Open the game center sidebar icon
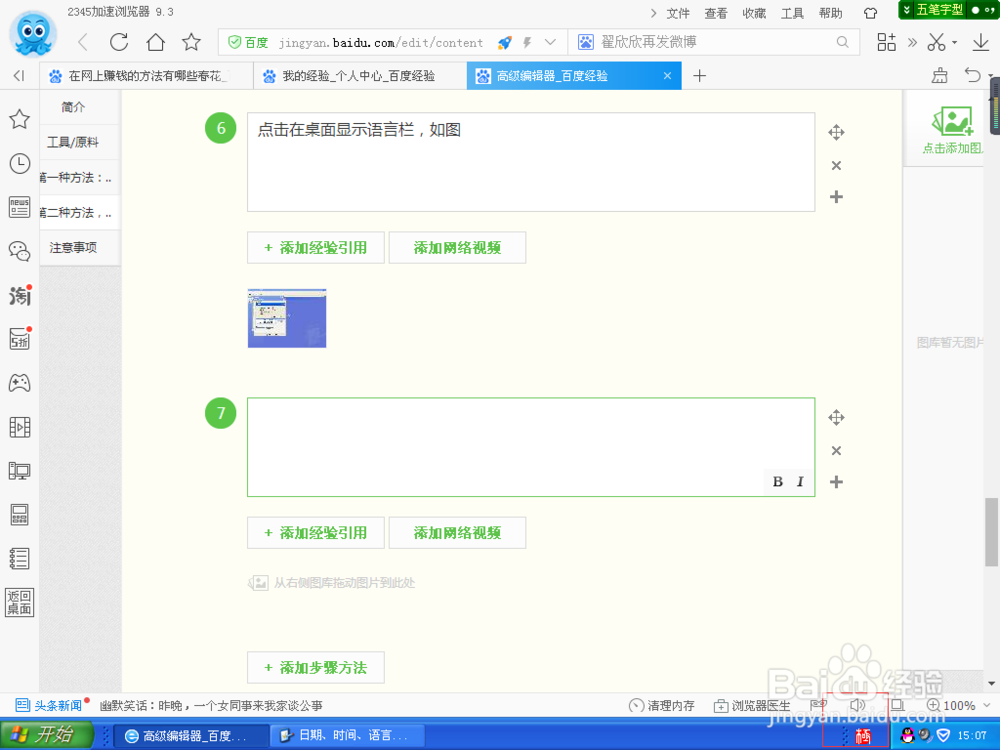The image size is (1000, 750). 19,382
